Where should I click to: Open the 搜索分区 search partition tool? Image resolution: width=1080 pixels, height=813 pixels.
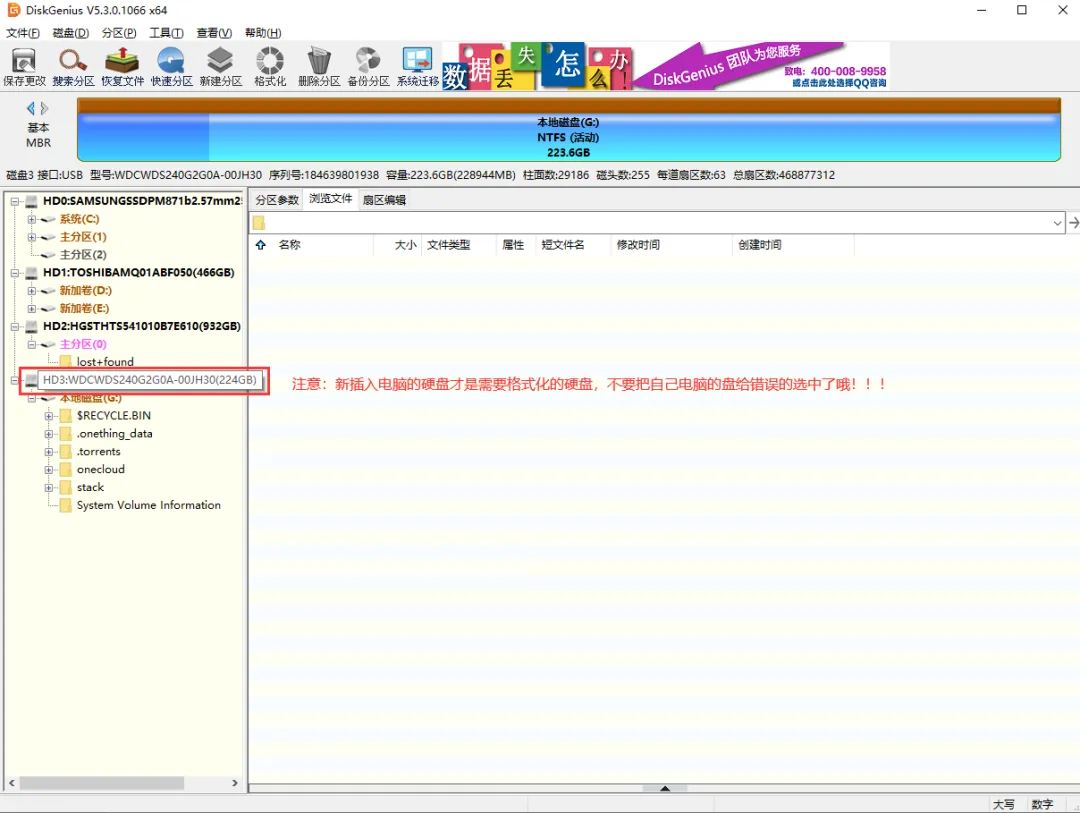pos(73,66)
